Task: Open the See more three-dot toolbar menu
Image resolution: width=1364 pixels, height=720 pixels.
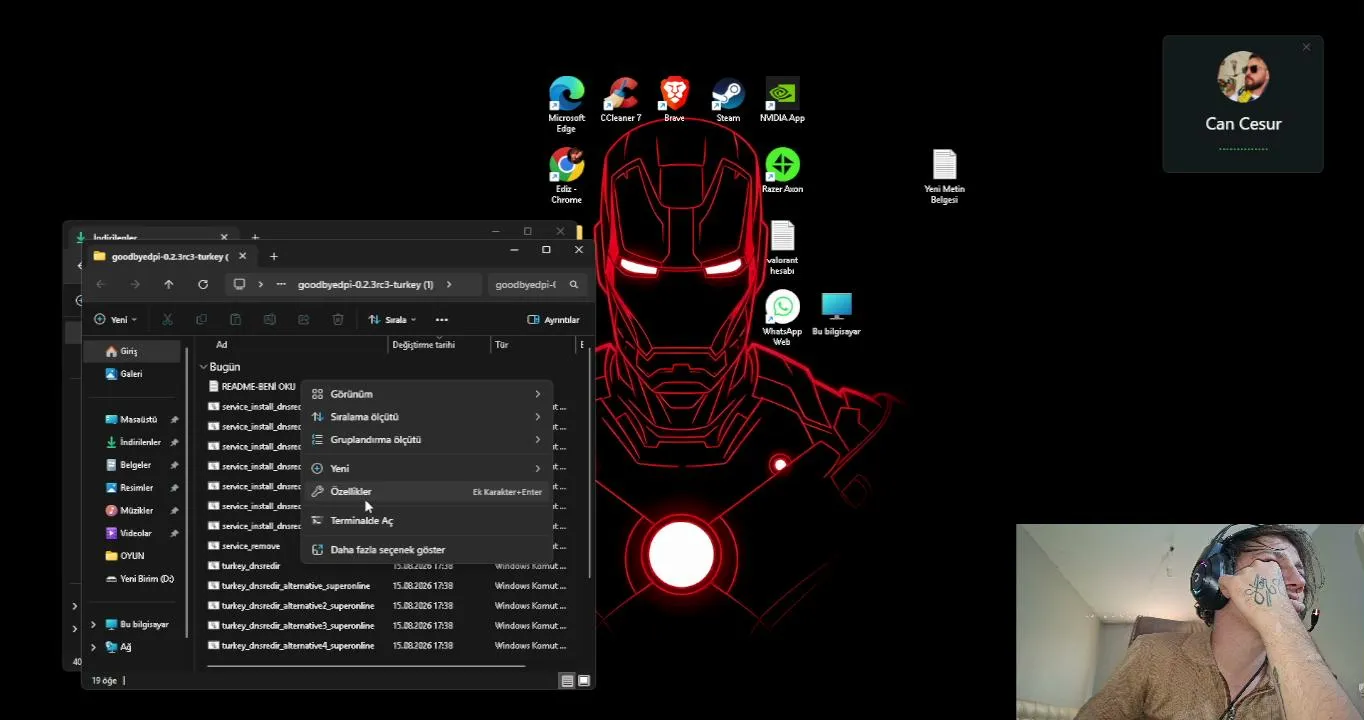Action: pos(442,320)
